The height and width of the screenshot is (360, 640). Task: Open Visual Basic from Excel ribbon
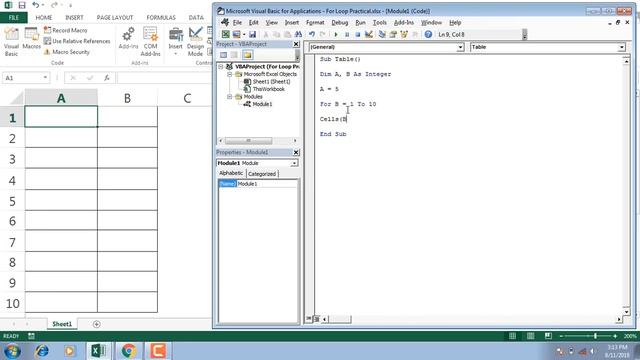coord(11,42)
